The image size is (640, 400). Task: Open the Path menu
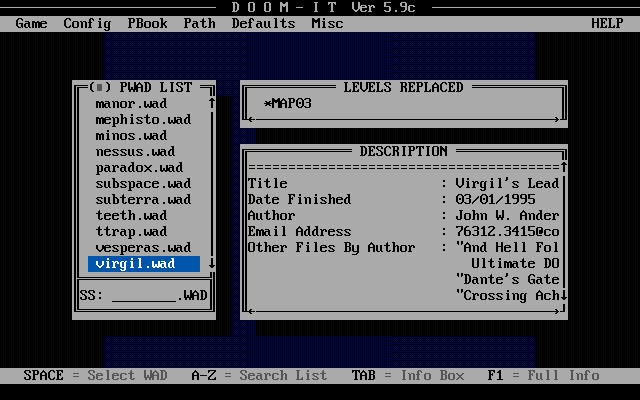200,24
